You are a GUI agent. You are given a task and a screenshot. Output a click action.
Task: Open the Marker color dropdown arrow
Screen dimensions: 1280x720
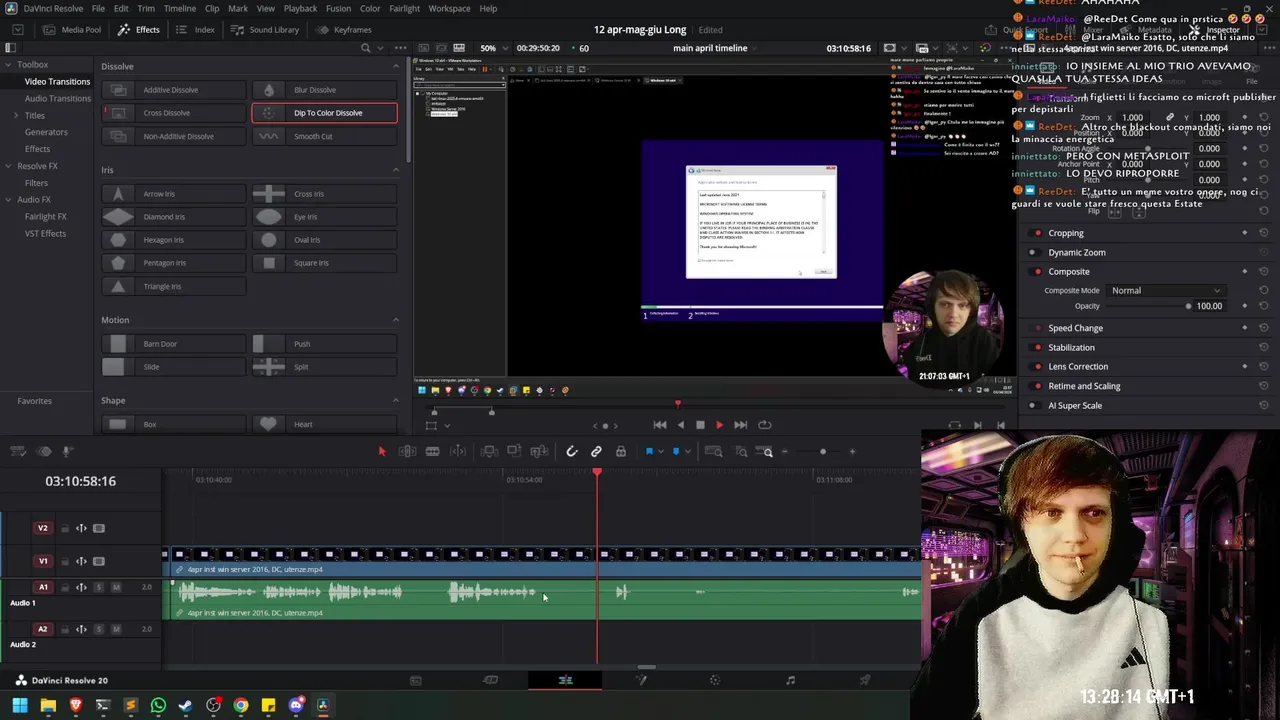tap(687, 452)
